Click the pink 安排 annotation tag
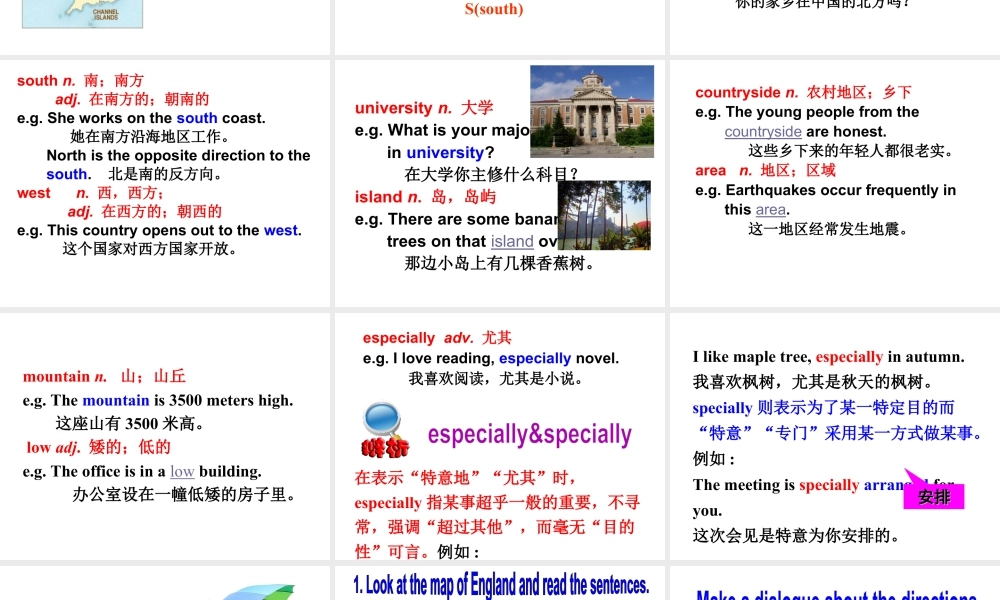The width and height of the screenshot is (1000, 600). tap(933, 494)
